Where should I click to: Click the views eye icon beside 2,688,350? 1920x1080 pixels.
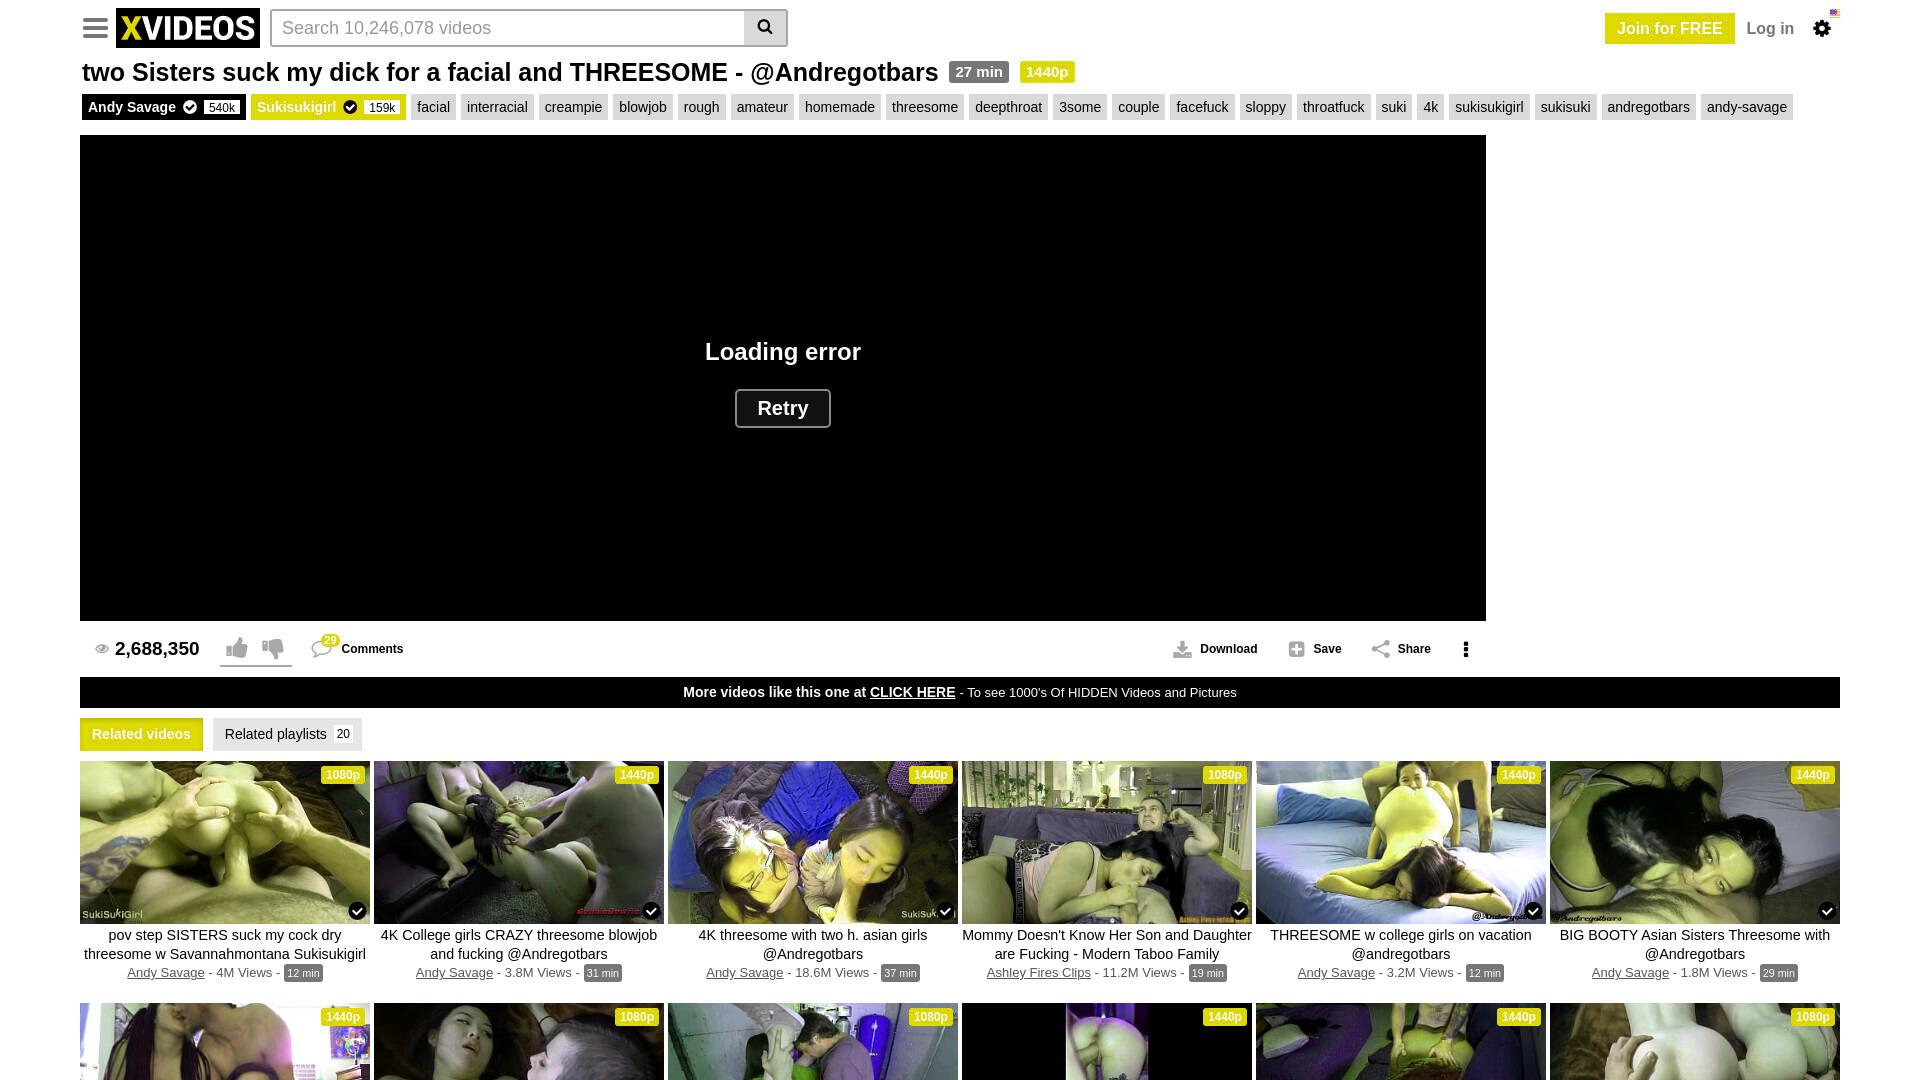point(102,649)
